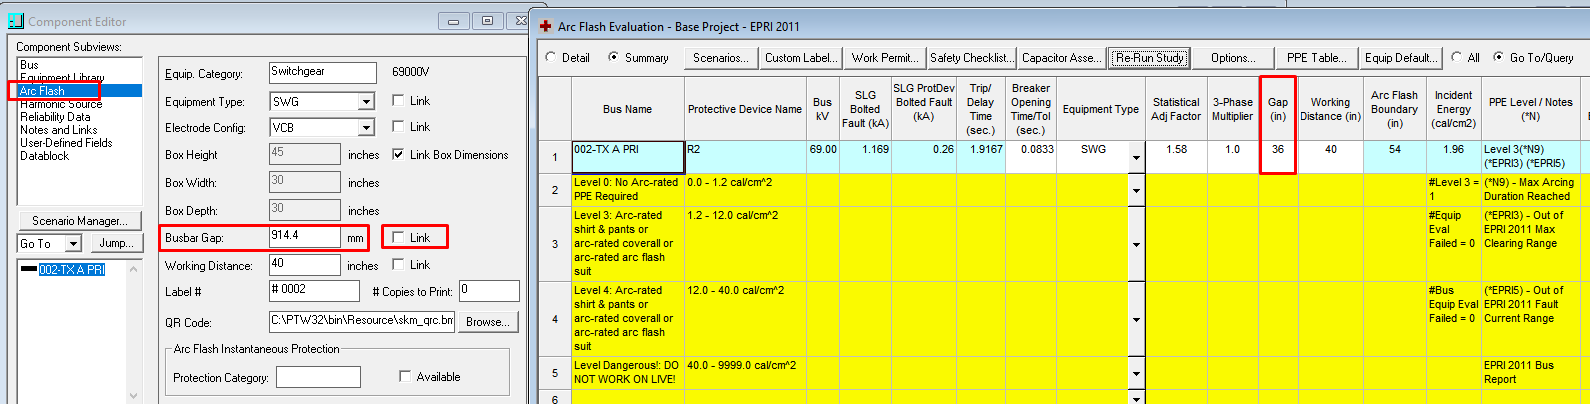Click the Busbar Gap input field
The image size is (1590, 404).
304,237
